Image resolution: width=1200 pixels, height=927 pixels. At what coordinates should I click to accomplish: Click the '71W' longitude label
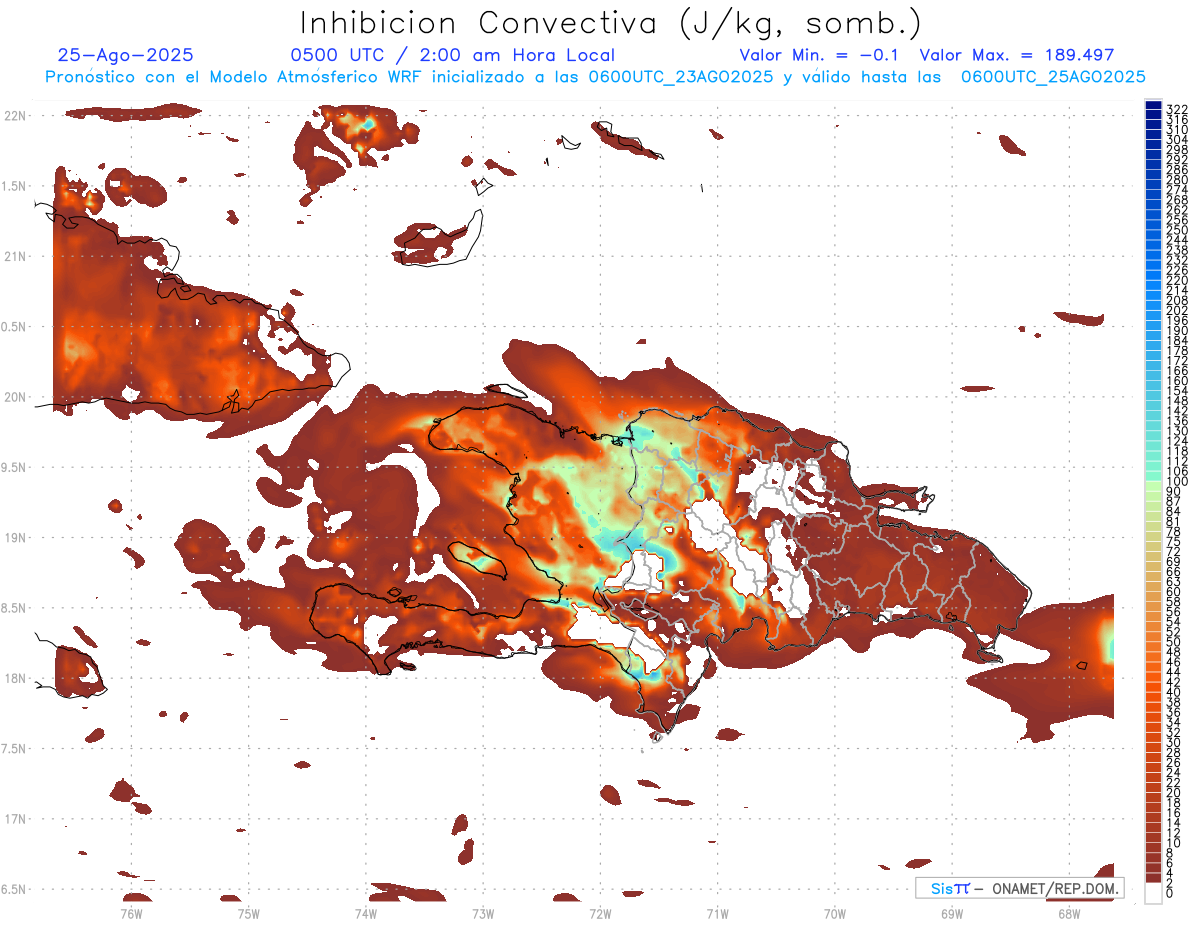pos(717,913)
